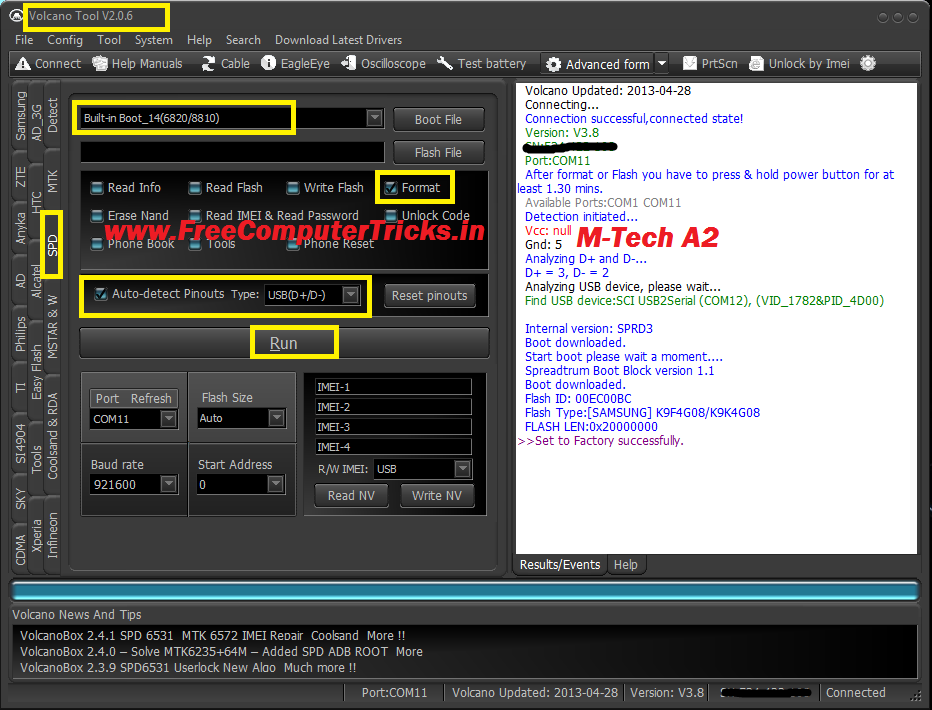Click the Read NV button

click(x=351, y=496)
